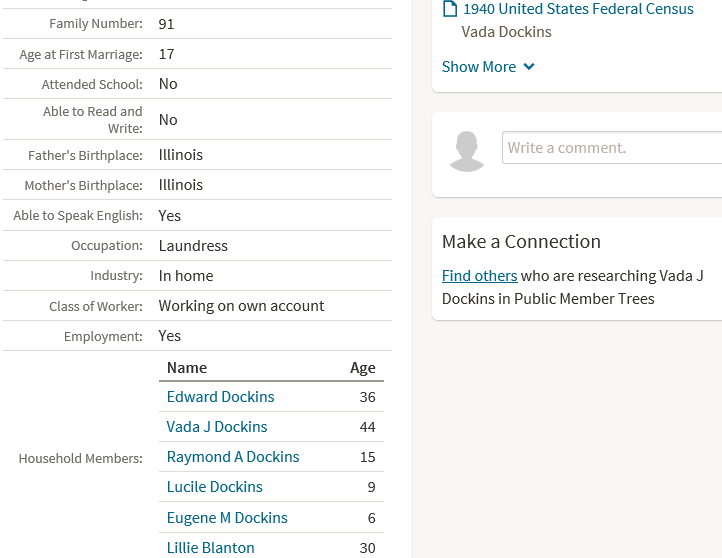Click the user avatar silhouette icon
Image resolution: width=722 pixels, height=558 pixels.
click(x=467, y=151)
